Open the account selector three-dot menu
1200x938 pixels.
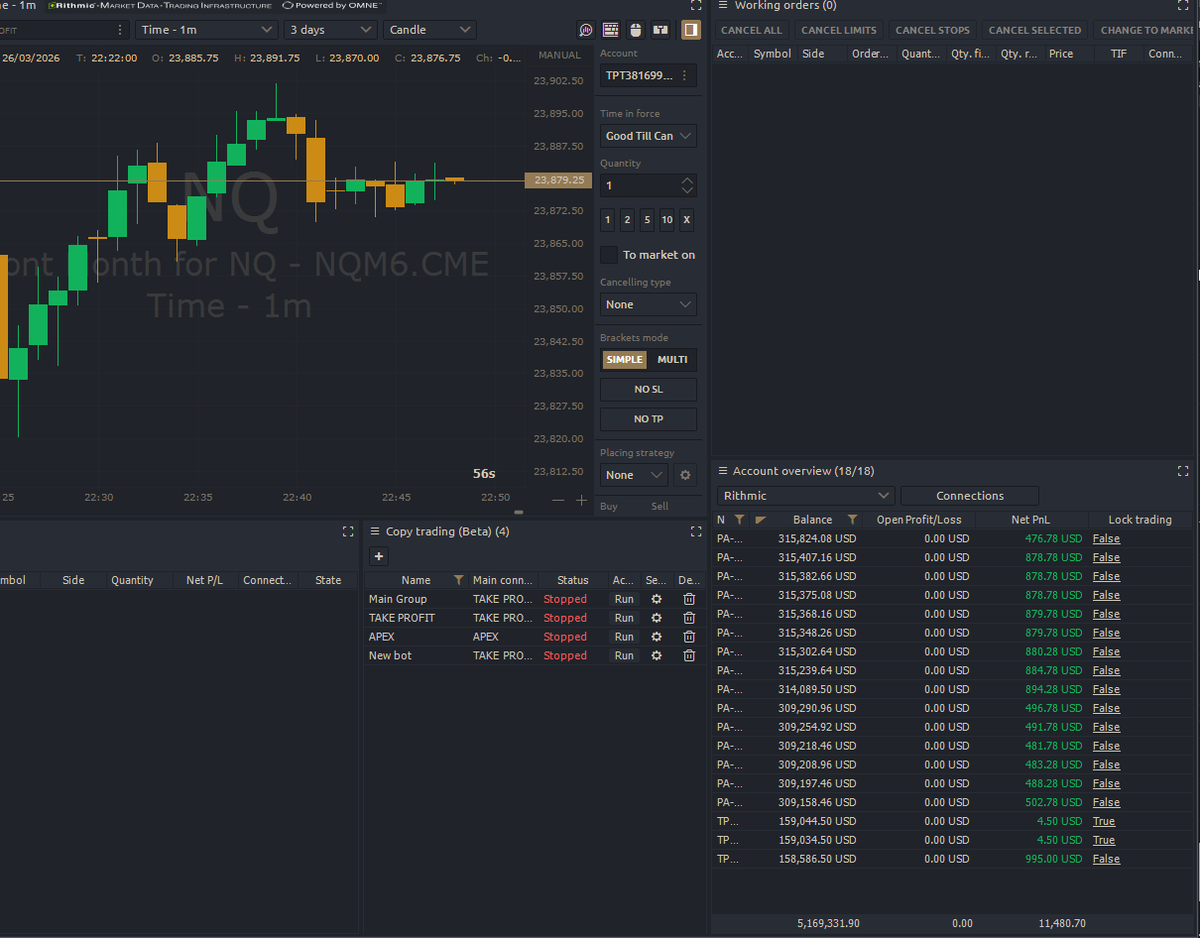click(x=684, y=75)
